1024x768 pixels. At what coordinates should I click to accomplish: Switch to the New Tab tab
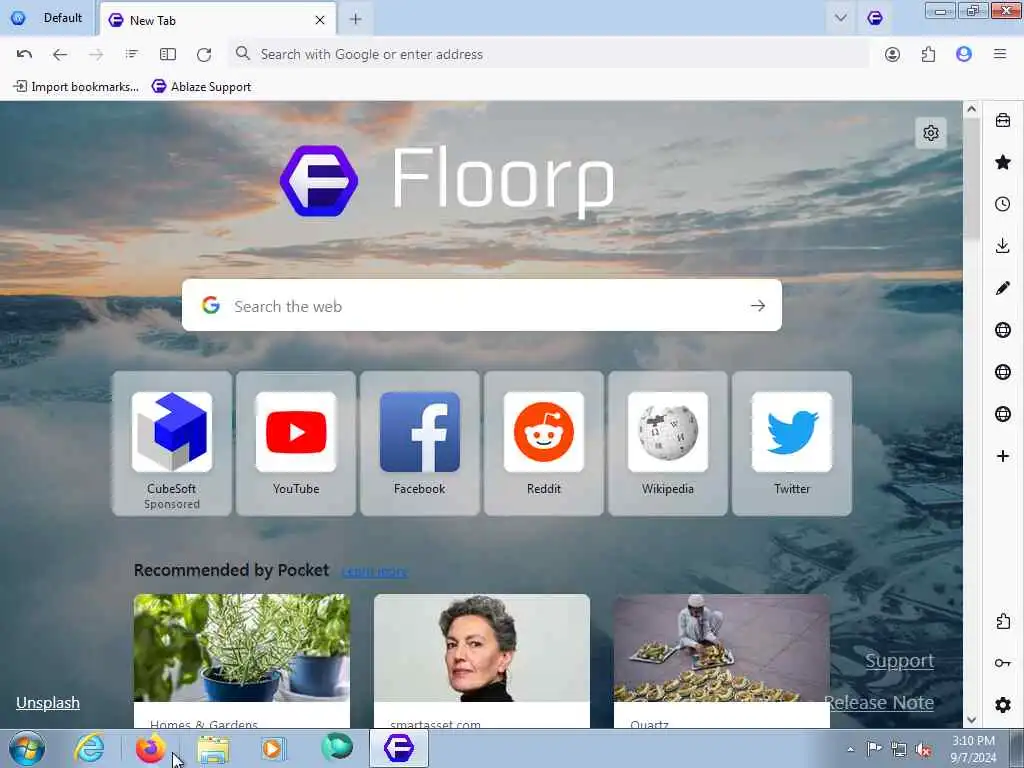tap(217, 20)
